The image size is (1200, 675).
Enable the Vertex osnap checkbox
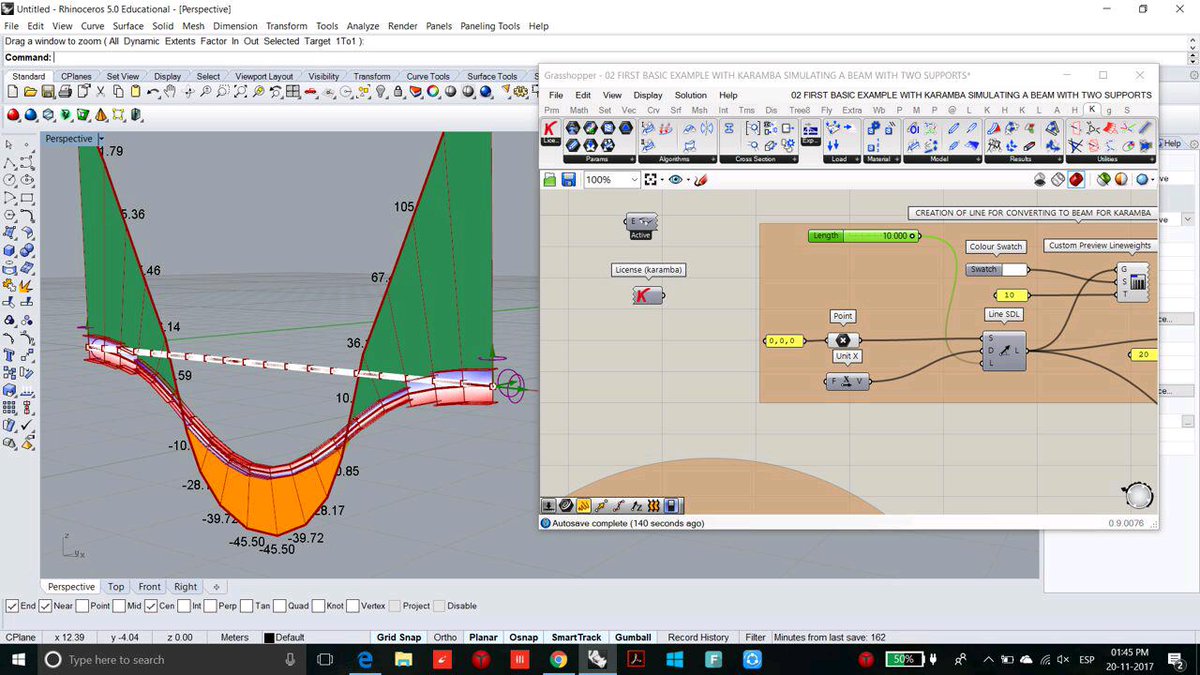[353, 606]
